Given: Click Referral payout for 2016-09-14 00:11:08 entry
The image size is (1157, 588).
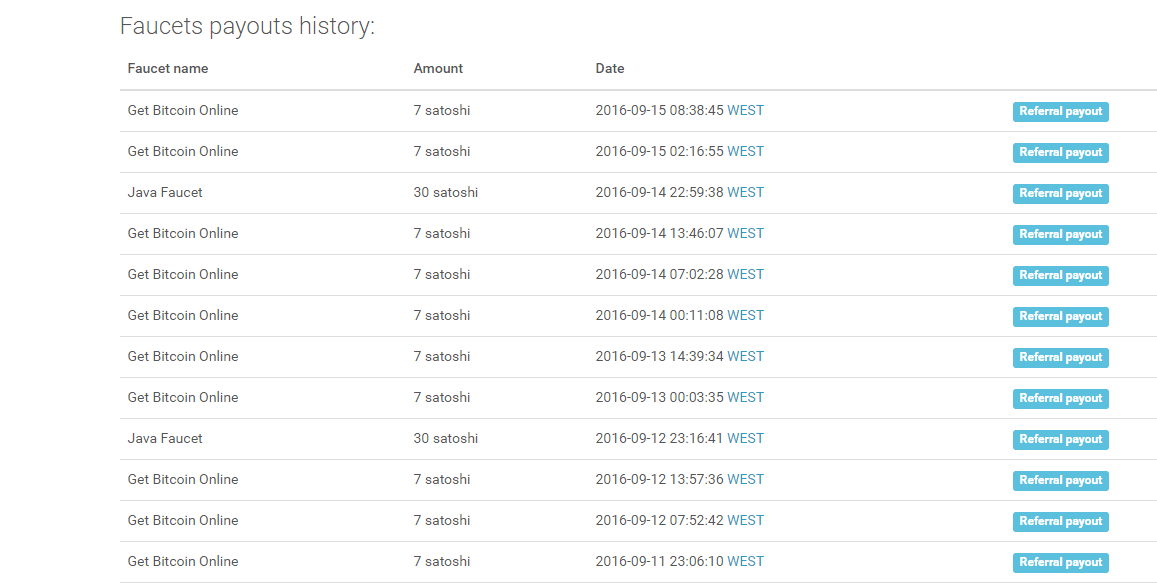Looking at the screenshot, I should (1060, 316).
